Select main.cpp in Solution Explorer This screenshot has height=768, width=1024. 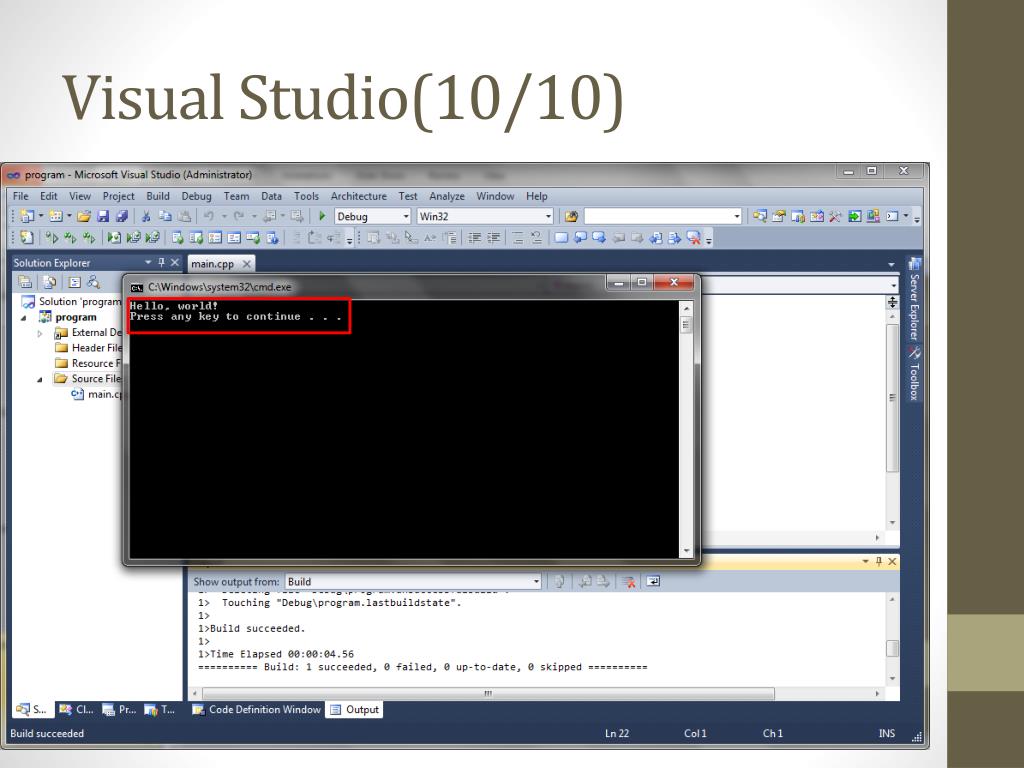tap(97, 394)
